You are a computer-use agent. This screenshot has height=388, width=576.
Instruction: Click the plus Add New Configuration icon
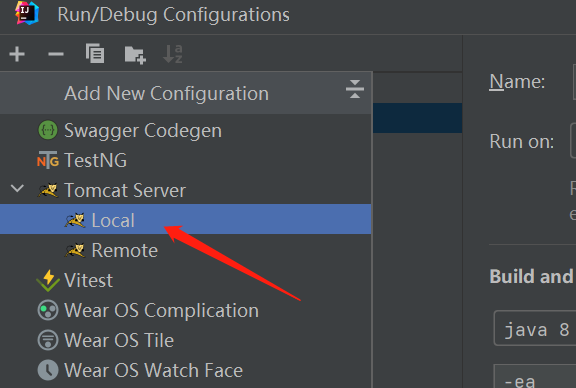(17, 54)
